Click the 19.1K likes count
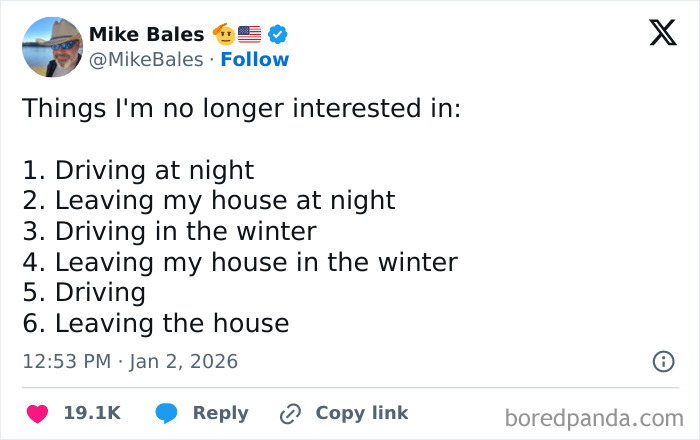Screen dimensions: 700x440 pyautogui.click(x=92, y=413)
